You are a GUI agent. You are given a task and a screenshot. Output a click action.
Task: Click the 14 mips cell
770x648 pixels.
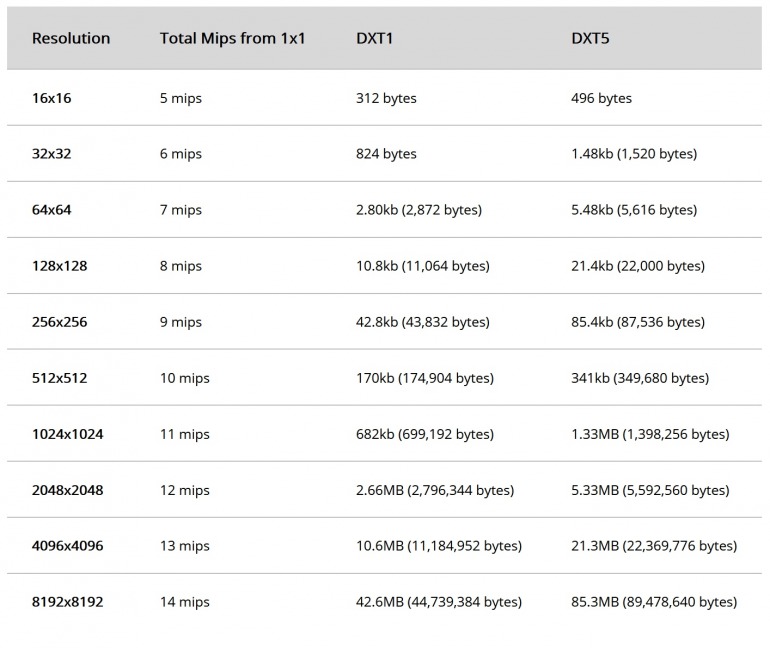(x=185, y=602)
